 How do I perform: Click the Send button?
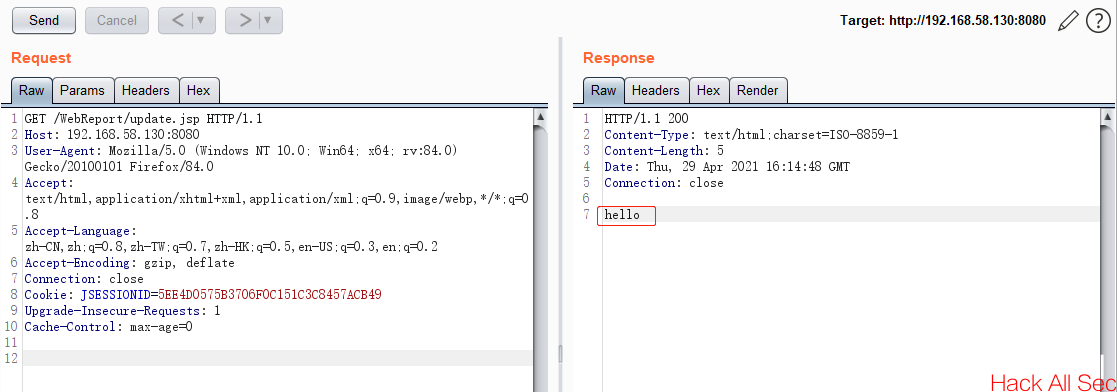pyautogui.click(x=44, y=21)
